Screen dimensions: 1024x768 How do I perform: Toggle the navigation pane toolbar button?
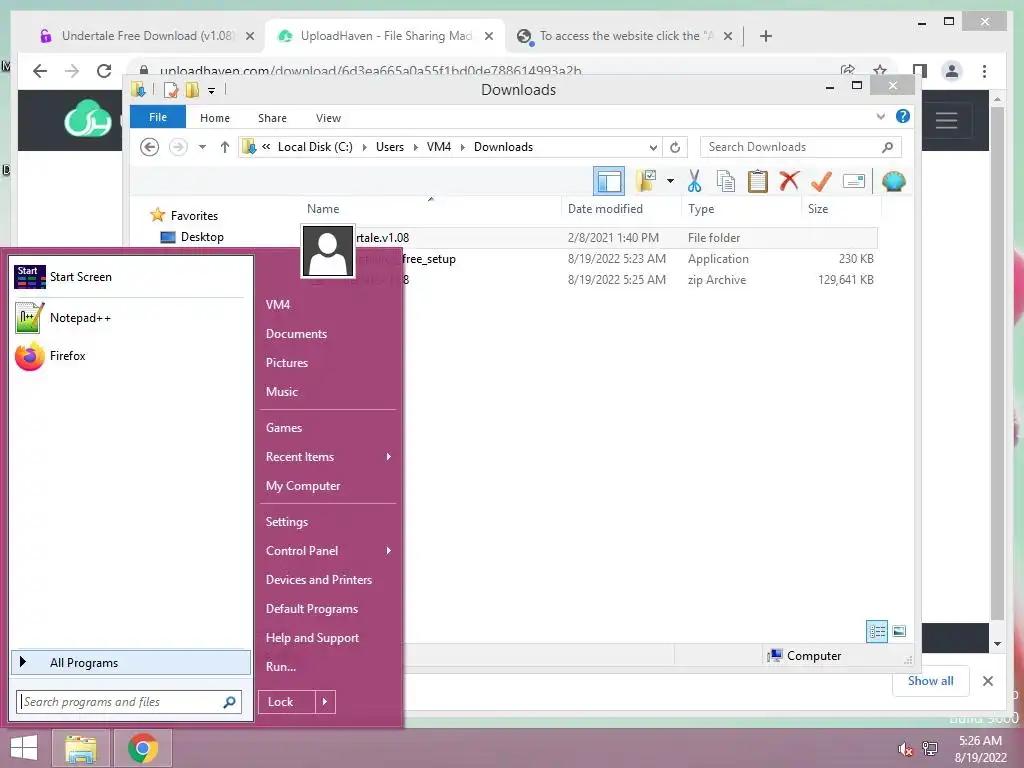click(x=609, y=181)
